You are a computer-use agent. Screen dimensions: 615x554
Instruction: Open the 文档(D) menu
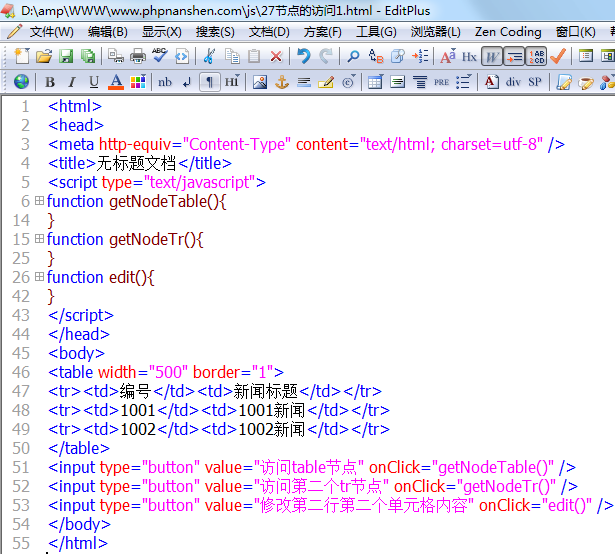pos(269,32)
